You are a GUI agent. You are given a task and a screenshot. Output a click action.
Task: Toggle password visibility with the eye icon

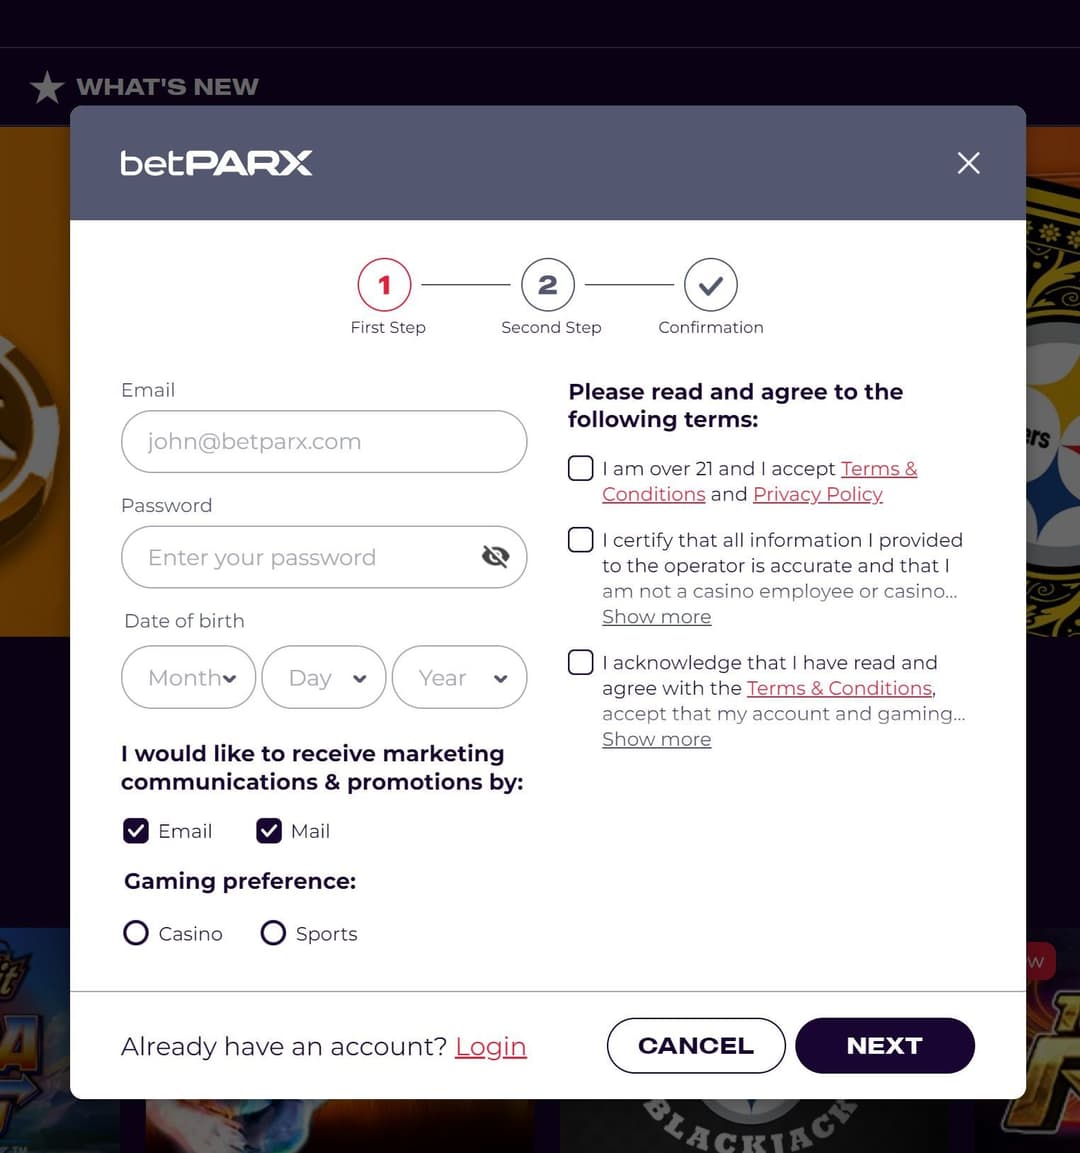pyautogui.click(x=496, y=557)
